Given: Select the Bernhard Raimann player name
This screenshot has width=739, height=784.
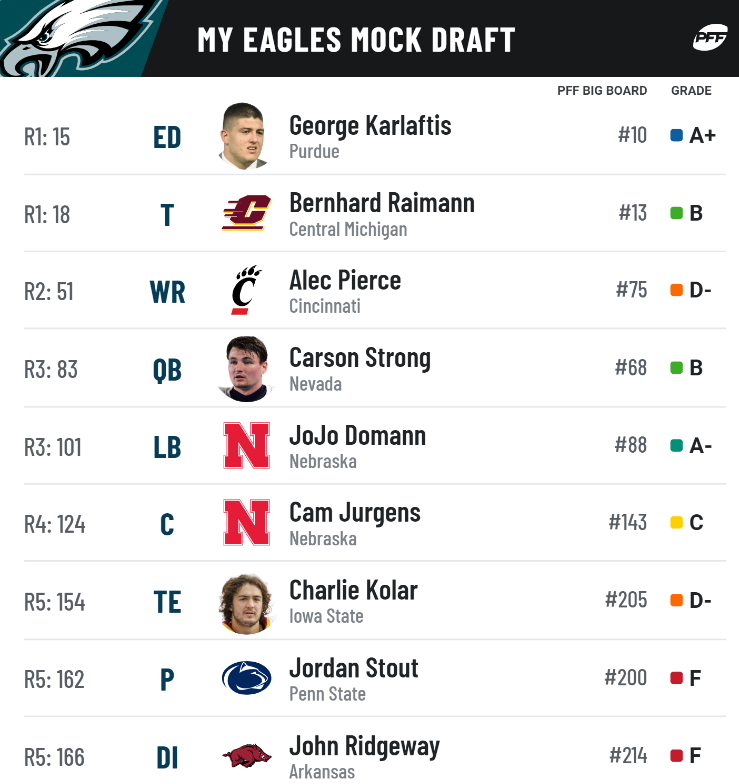Looking at the screenshot, I should 381,203.
